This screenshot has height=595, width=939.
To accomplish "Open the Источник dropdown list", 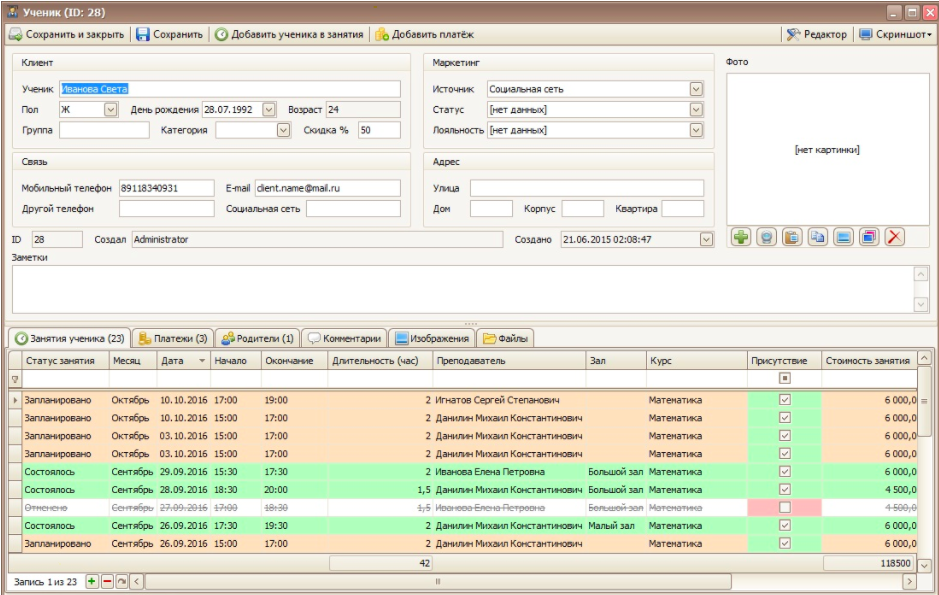I will click(x=696, y=89).
